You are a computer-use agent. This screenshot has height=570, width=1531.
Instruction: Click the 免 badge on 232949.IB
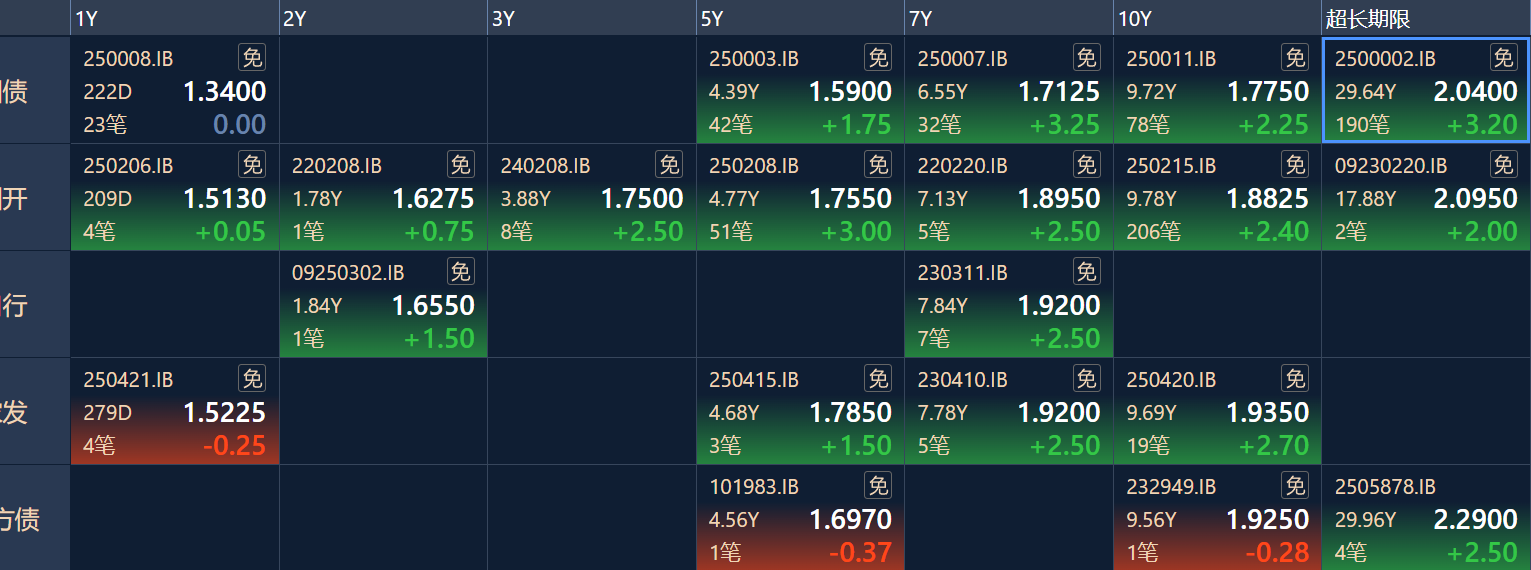tap(1295, 485)
